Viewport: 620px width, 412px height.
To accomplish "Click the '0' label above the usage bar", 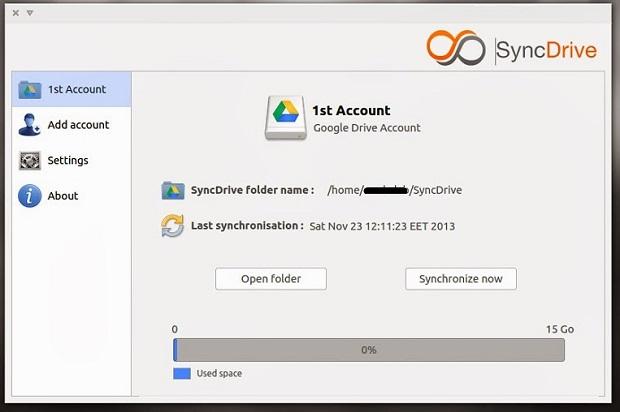I will pyautogui.click(x=175, y=329).
